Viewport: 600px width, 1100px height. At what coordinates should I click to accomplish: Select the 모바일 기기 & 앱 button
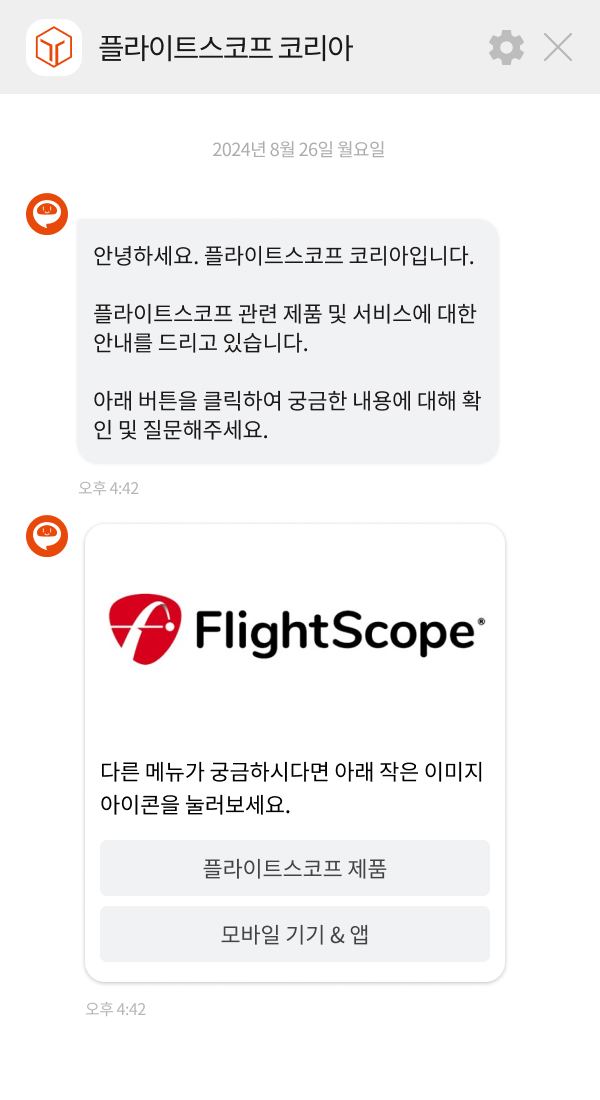295,934
